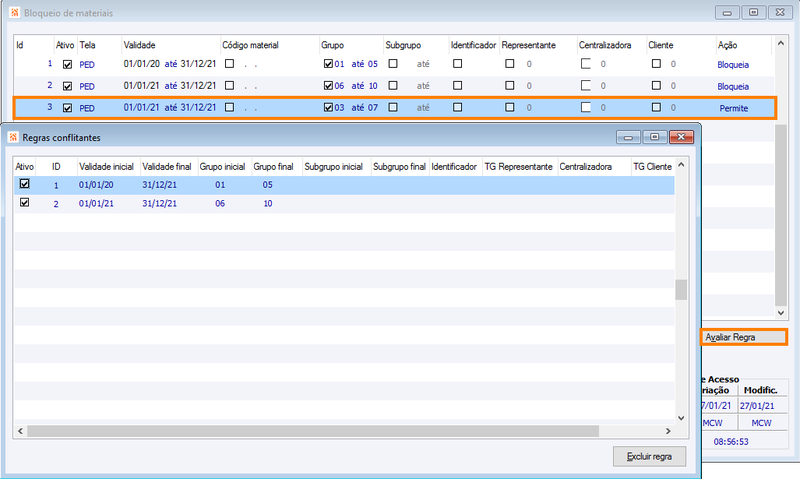Click Grupo inicial 06 in conflicting rules
This screenshot has width=800, height=479.
(220, 203)
